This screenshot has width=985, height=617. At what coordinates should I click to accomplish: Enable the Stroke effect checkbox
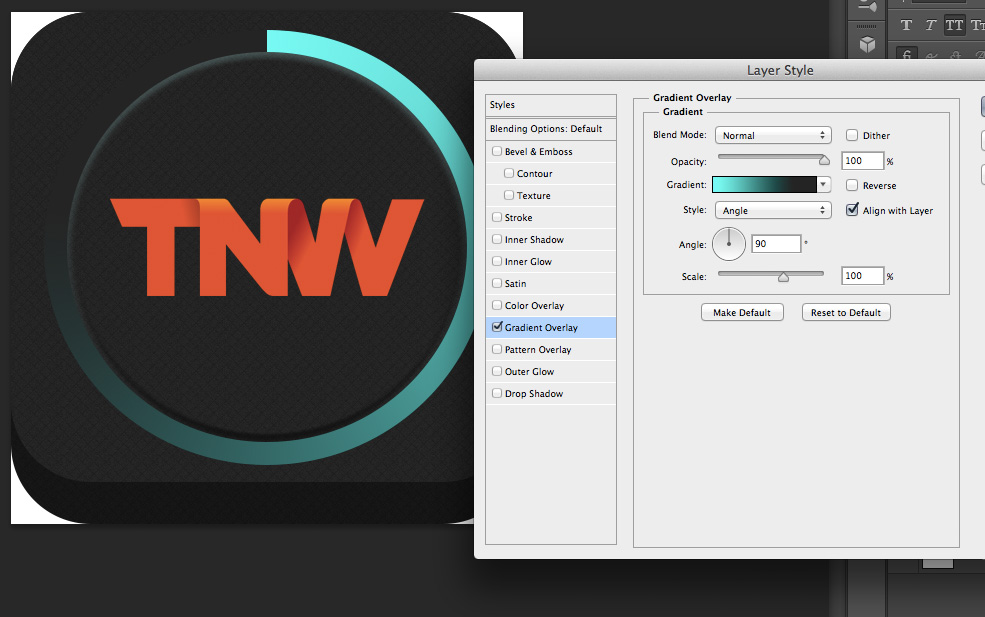(x=497, y=217)
